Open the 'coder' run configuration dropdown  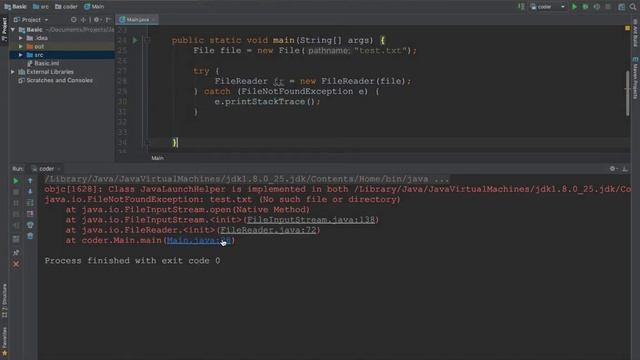point(548,7)
